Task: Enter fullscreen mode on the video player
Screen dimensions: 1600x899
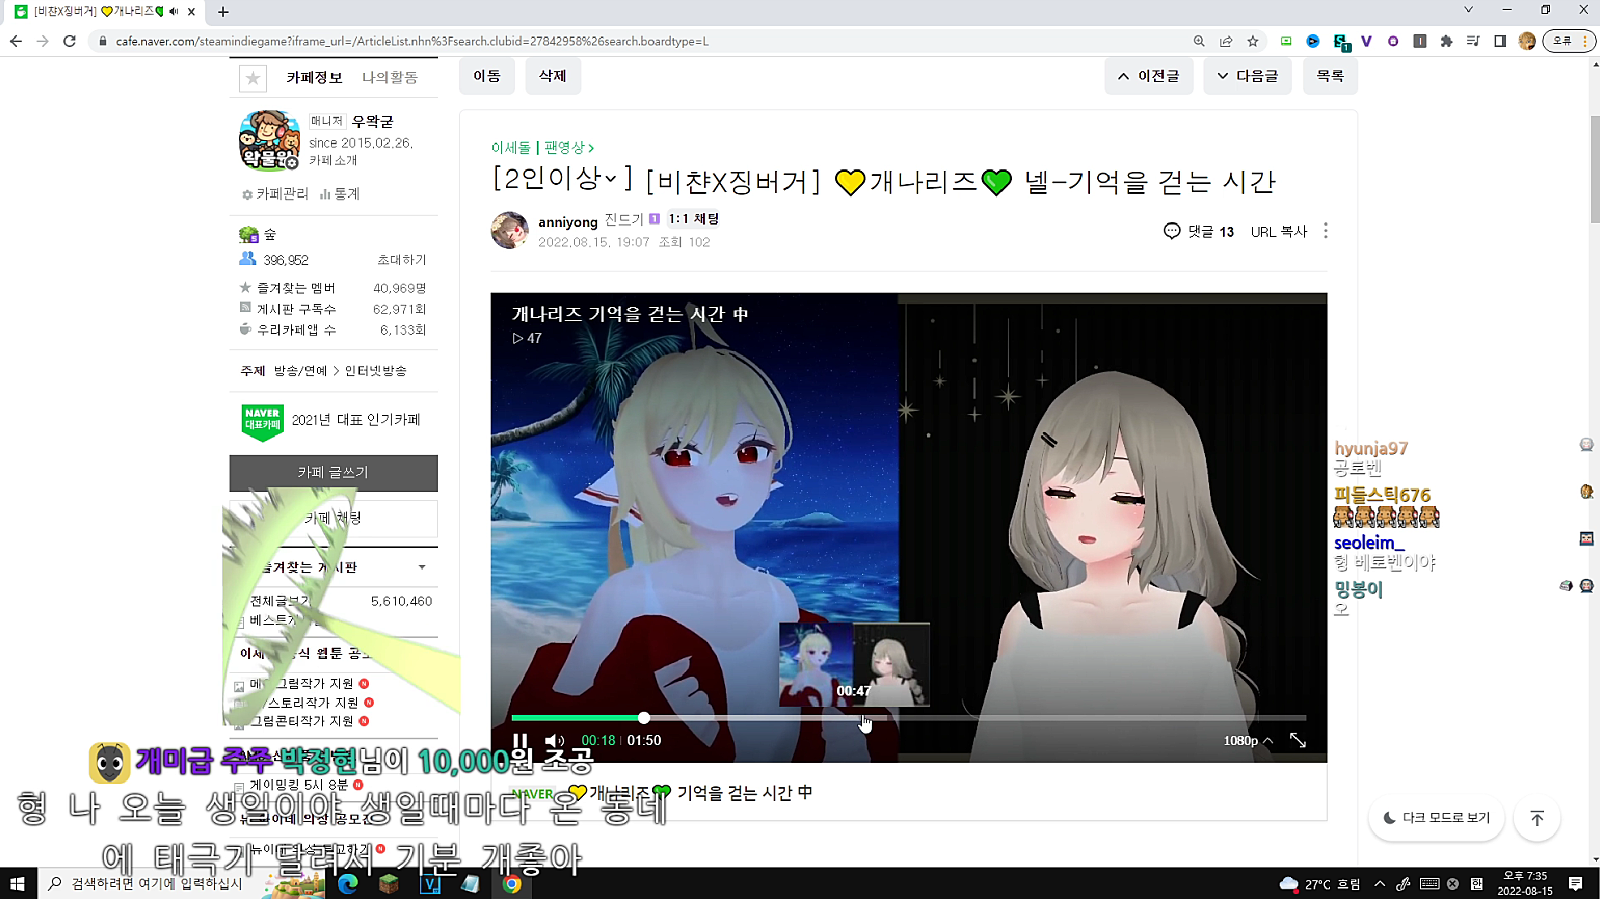Action: click(1297, 740)
